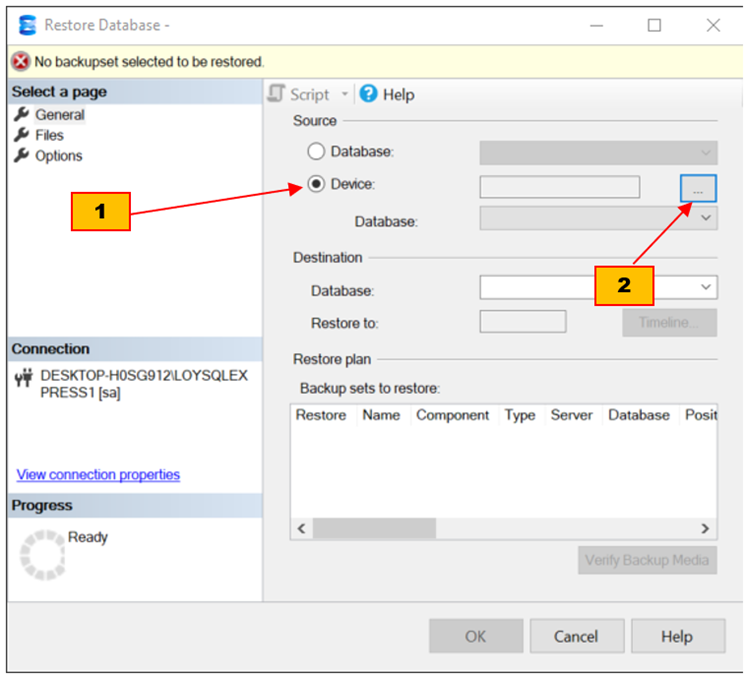Click the Component column header

(453, 415)
